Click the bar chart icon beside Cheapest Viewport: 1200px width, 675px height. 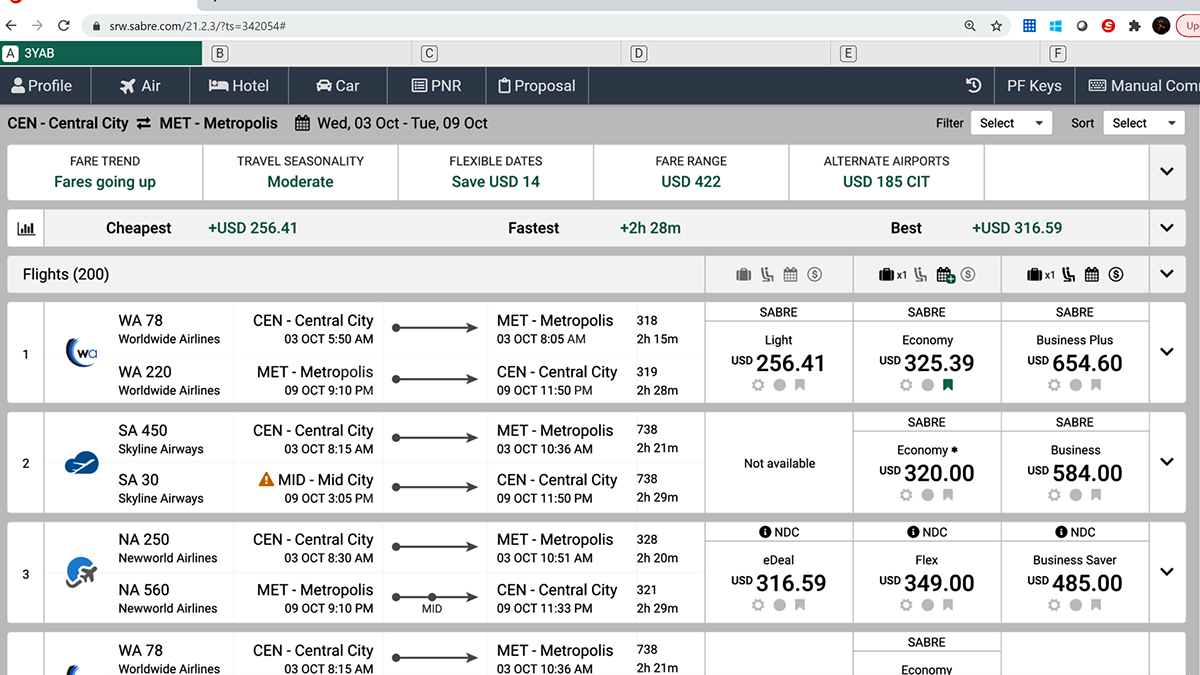tap(26, 228)
